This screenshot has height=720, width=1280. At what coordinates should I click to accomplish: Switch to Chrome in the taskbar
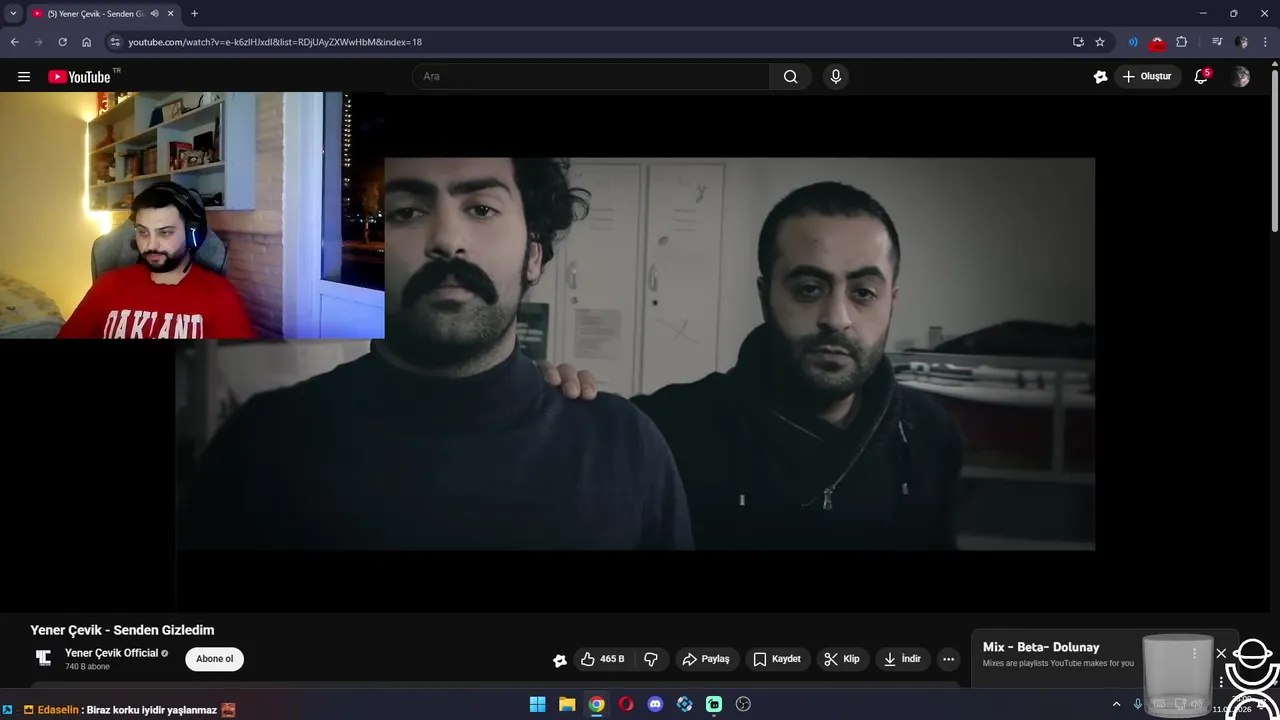tap(596, 704)
